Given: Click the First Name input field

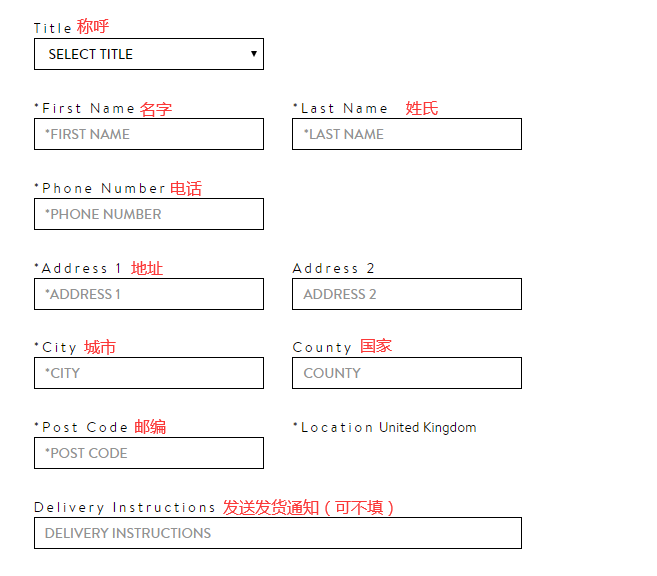Looking at the screenshot, I should 149,134.
